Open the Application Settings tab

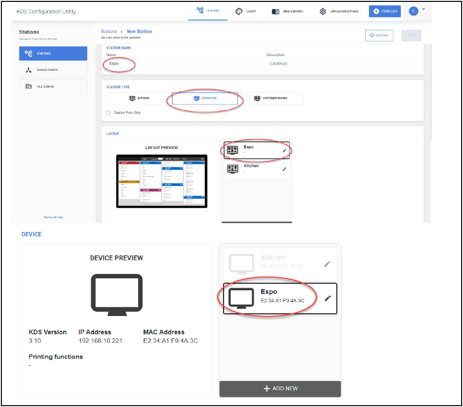click(x=339, y=11)
